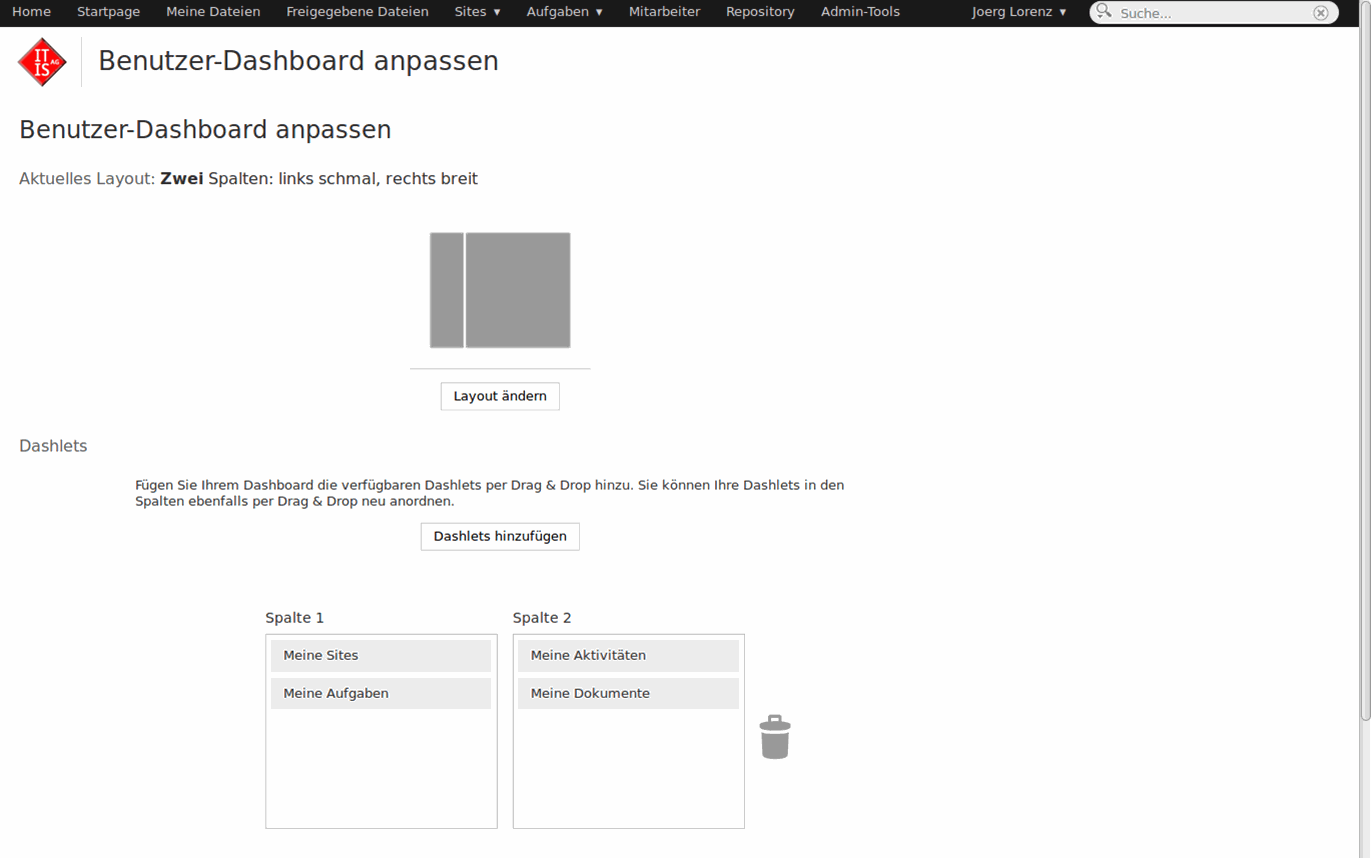Viewport: 1371px width, 858px height.
Task: Click the Spalte 1 label
Action: 295,618
